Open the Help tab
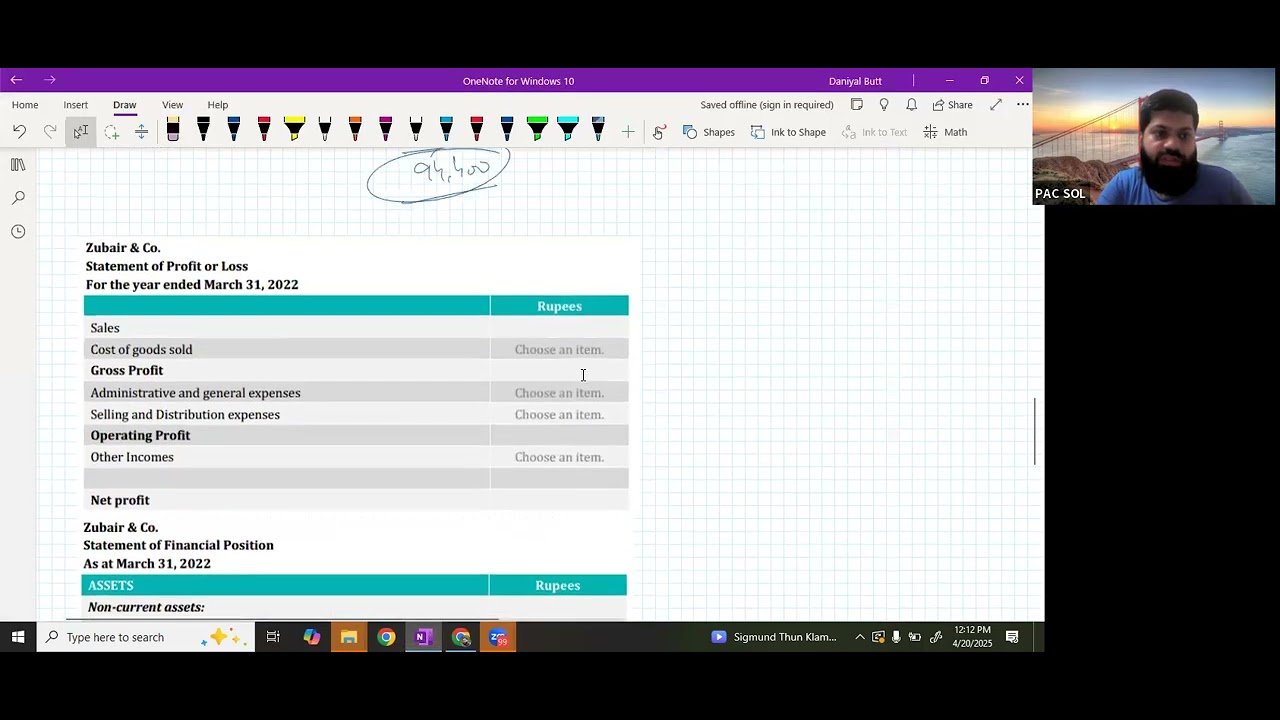1280x720 pixels. (218, 105)
